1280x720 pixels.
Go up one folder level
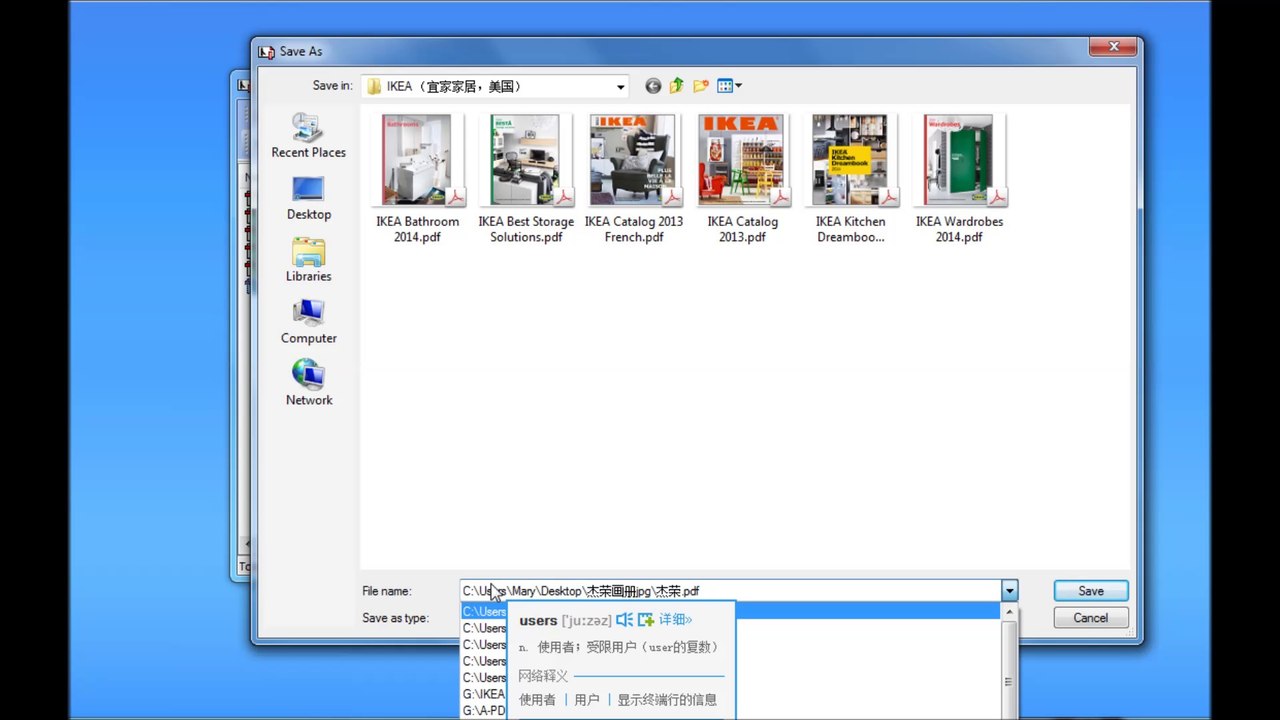(677, 86)
